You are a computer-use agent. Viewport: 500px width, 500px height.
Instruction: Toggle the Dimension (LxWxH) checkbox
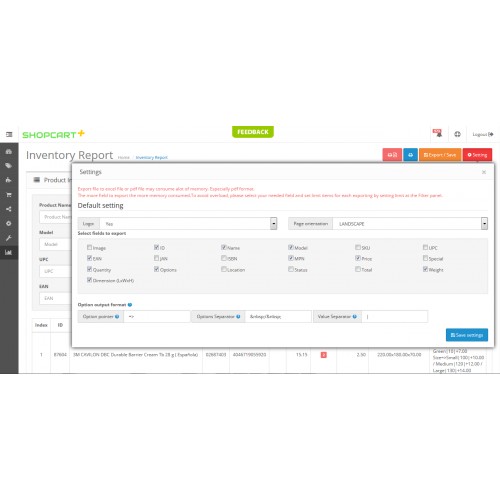(89, 280)
